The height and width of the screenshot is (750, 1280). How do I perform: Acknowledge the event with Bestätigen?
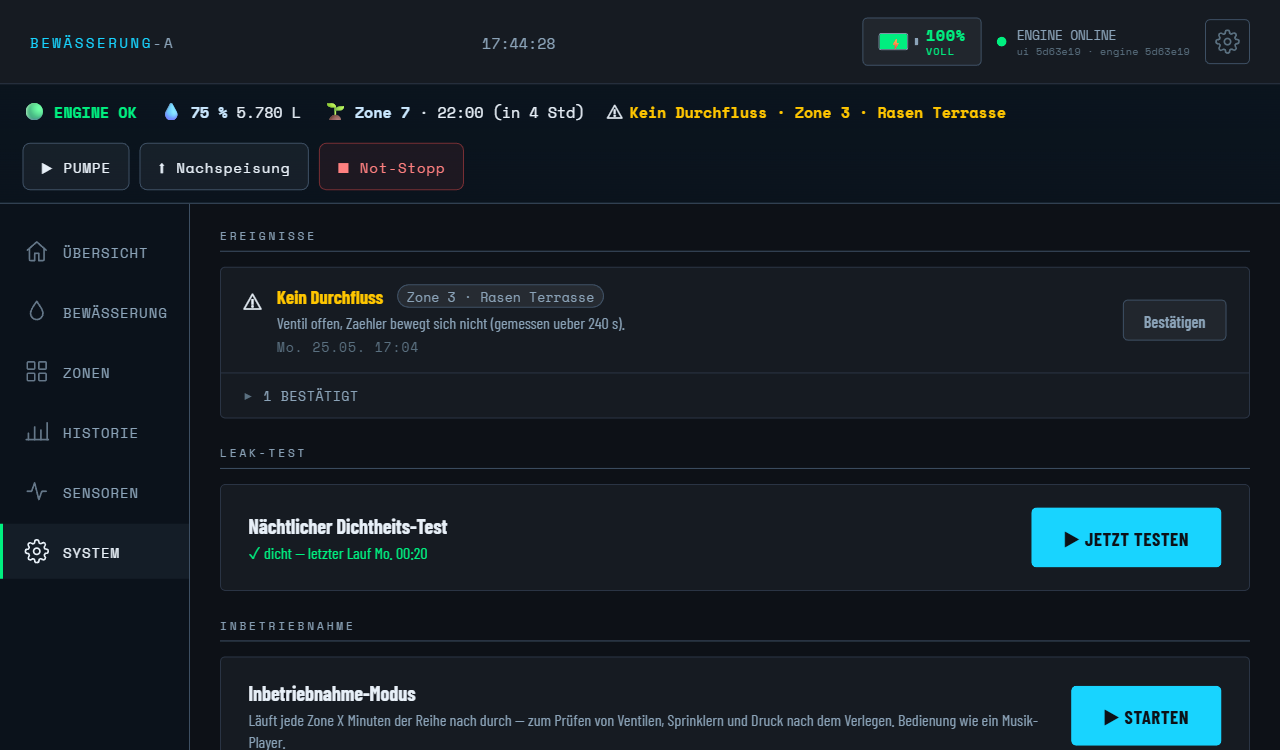click(x=1174, y=321)
